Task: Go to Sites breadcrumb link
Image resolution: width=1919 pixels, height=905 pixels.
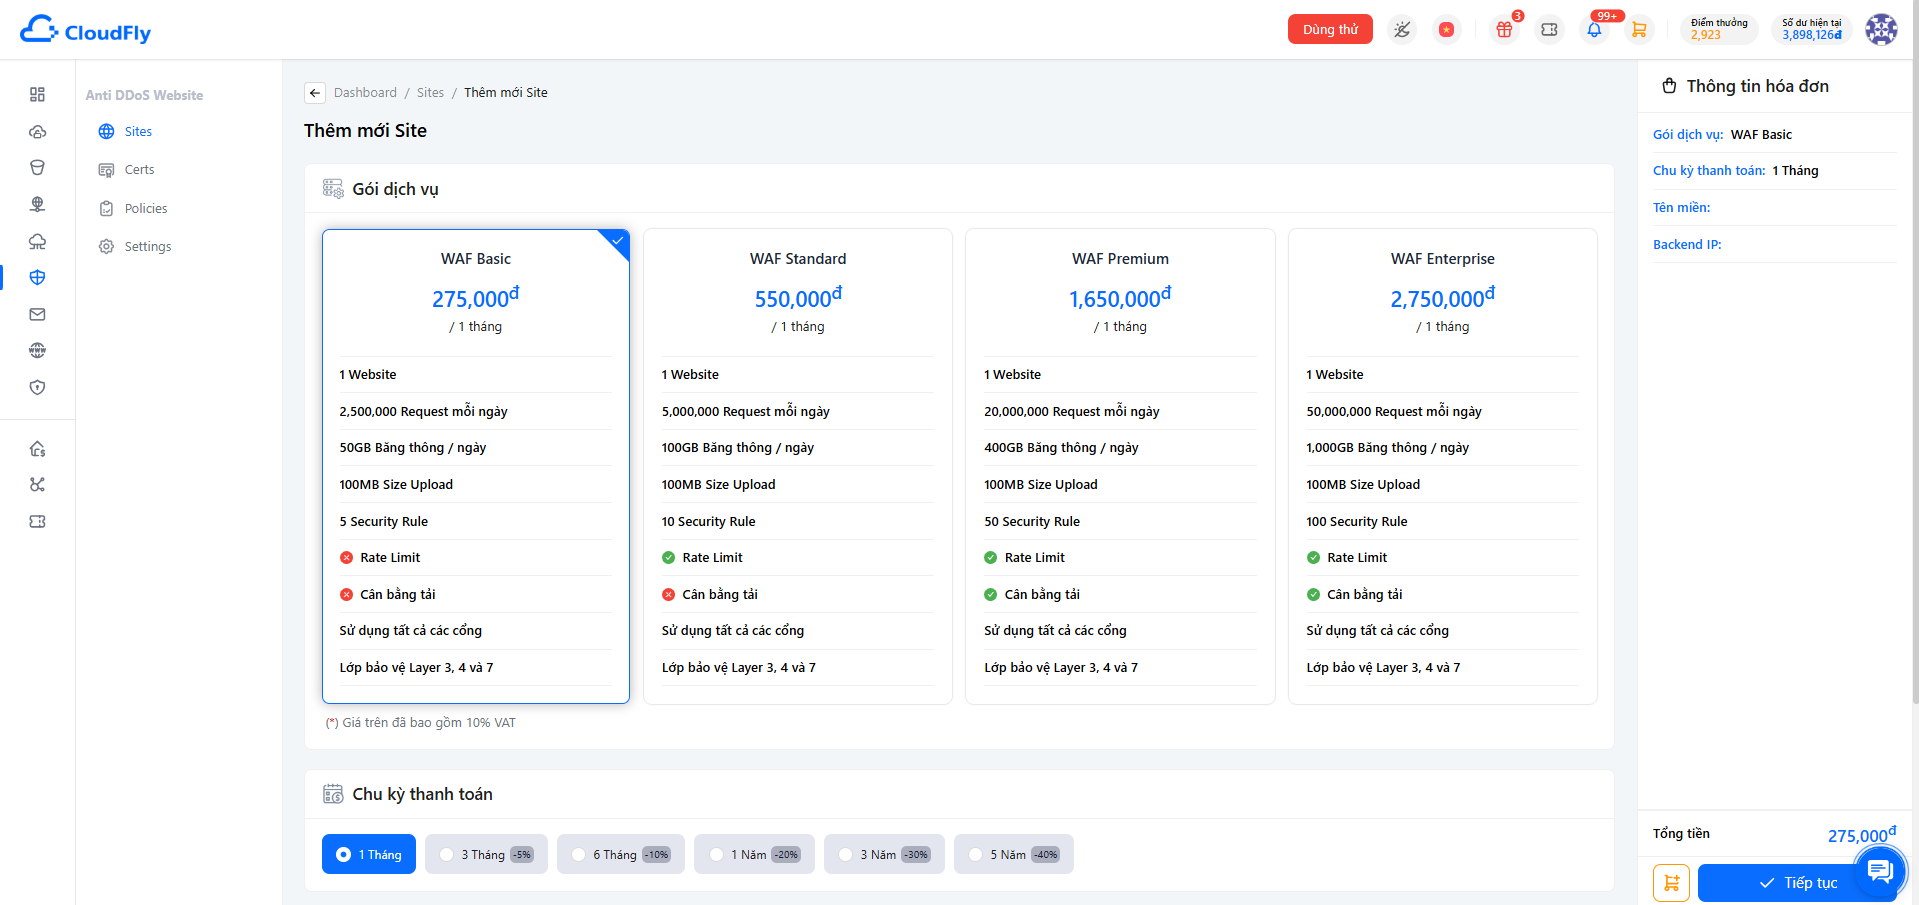Action: [x=430, y=93]
